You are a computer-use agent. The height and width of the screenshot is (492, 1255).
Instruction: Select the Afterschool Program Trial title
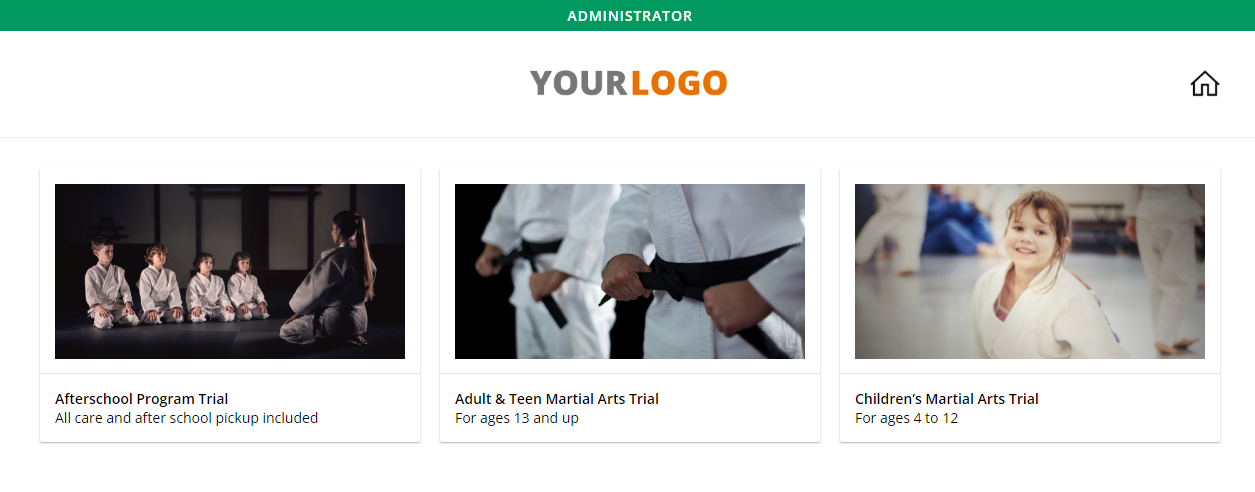[142, 399]
